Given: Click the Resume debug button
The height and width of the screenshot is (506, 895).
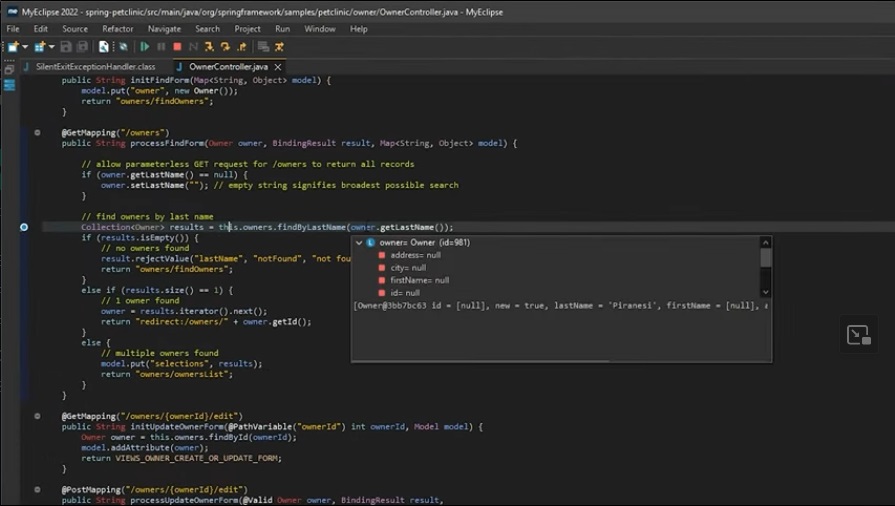Looking at the screenshot, I should point(145,47).
